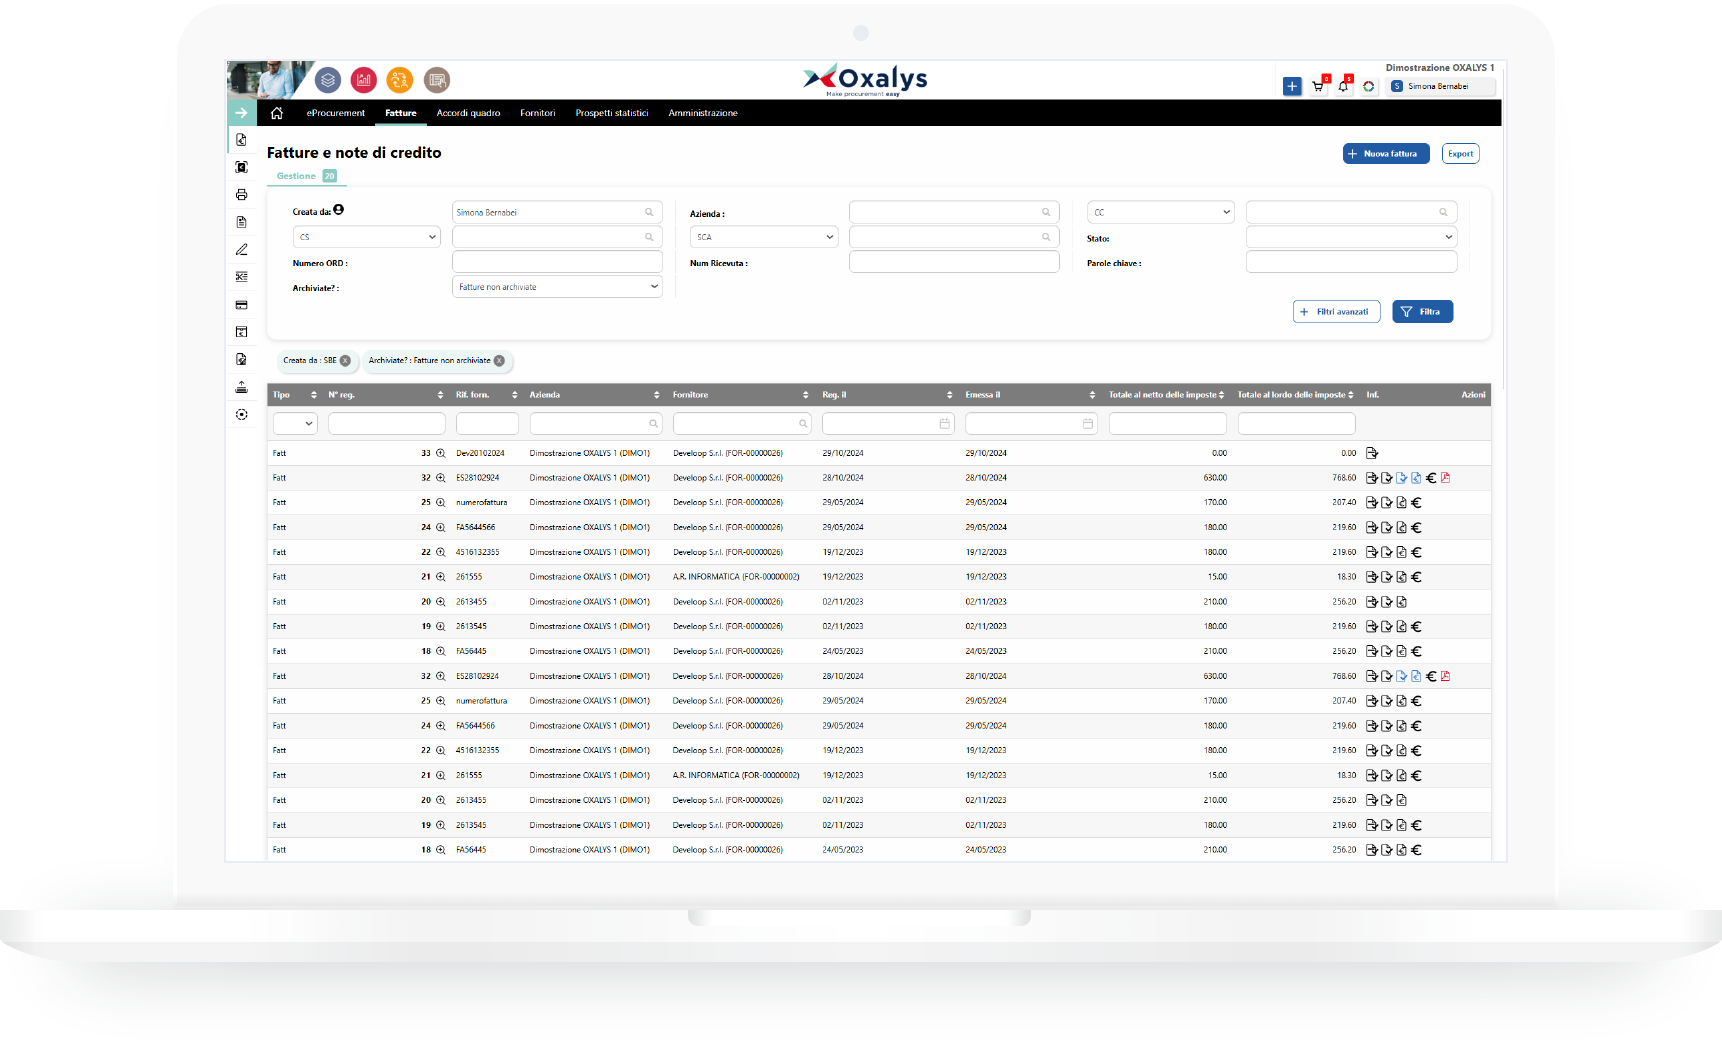
Task: Open the Tipo column filter dropdown
Action: pyautogui.click(x=295, y=424)
